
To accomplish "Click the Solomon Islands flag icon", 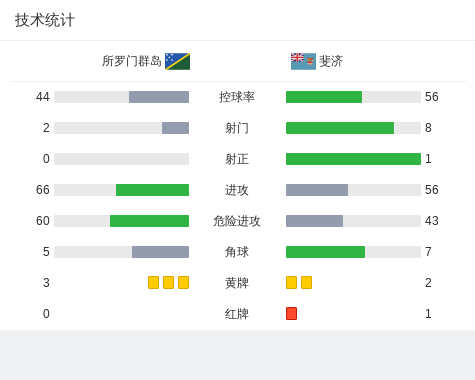I will click(x=177, y=61).
